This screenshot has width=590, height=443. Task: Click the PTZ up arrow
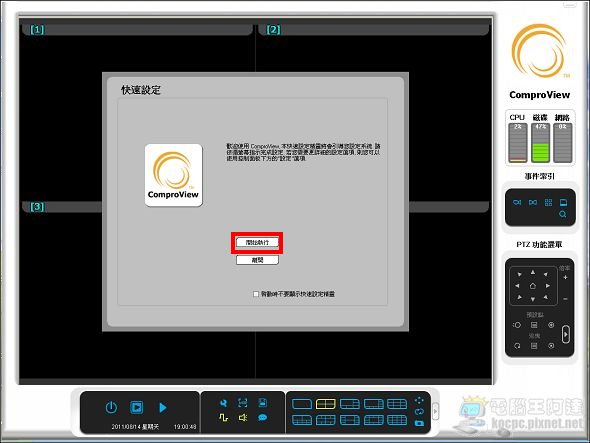tap(533, 272)
